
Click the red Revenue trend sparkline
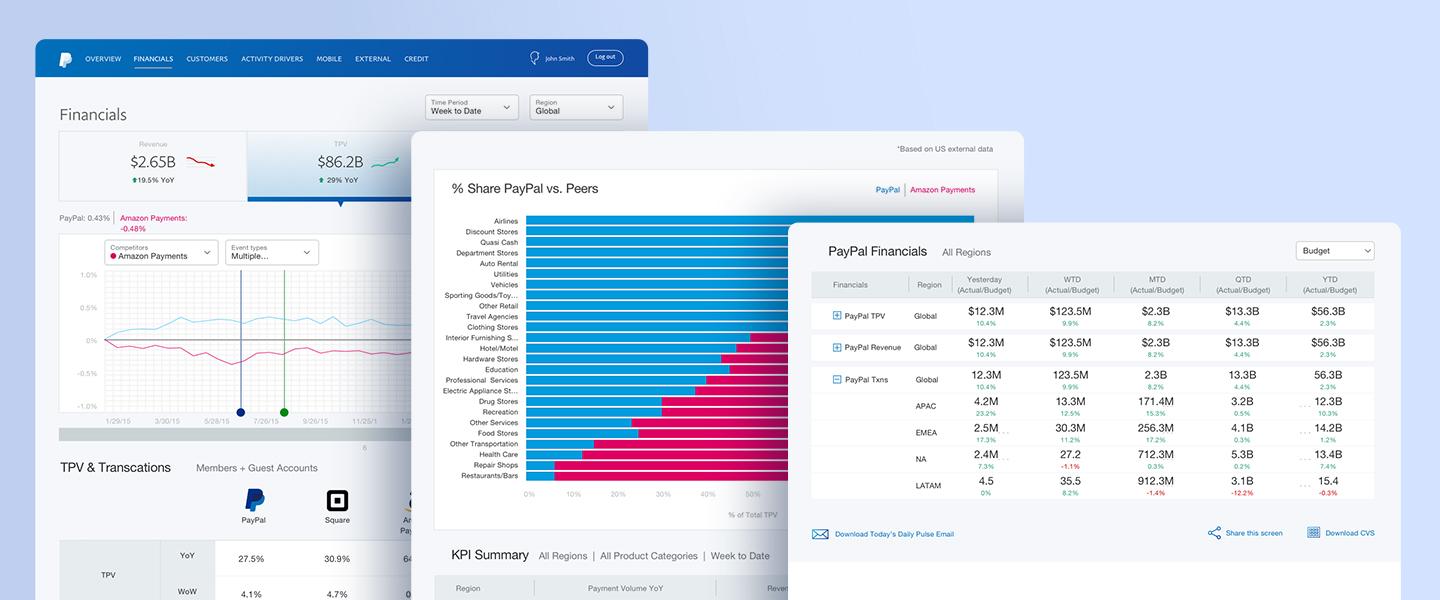click(x=200, y=162)
